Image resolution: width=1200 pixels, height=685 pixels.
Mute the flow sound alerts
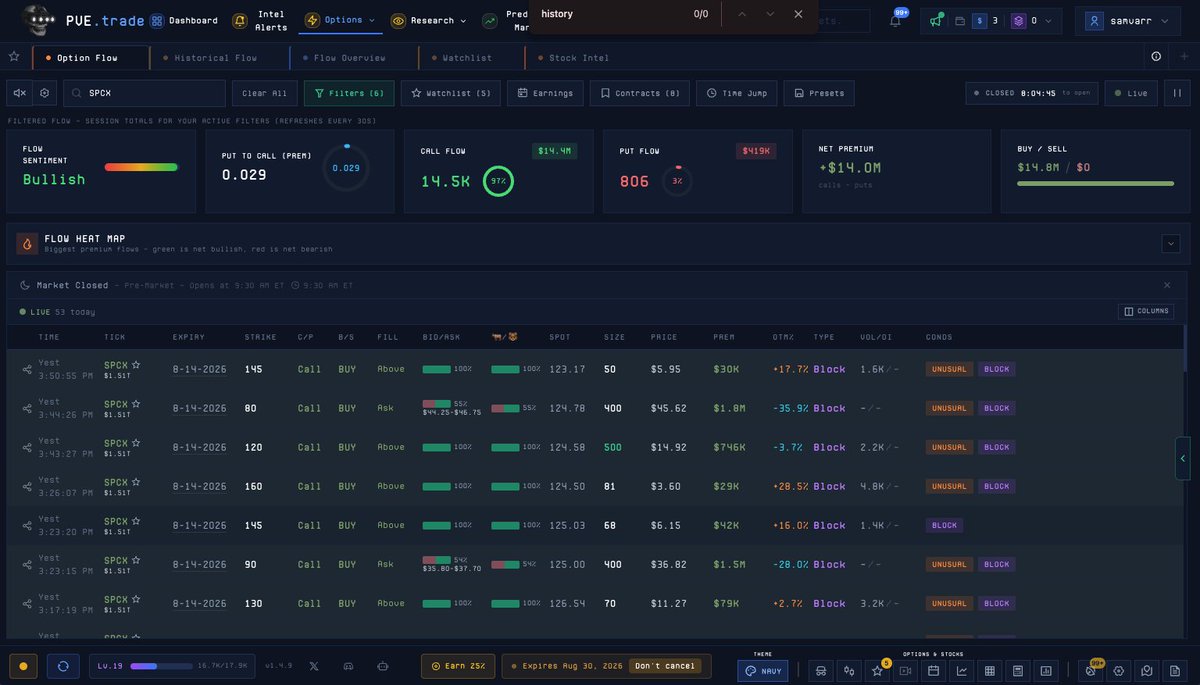pos(19,93)
